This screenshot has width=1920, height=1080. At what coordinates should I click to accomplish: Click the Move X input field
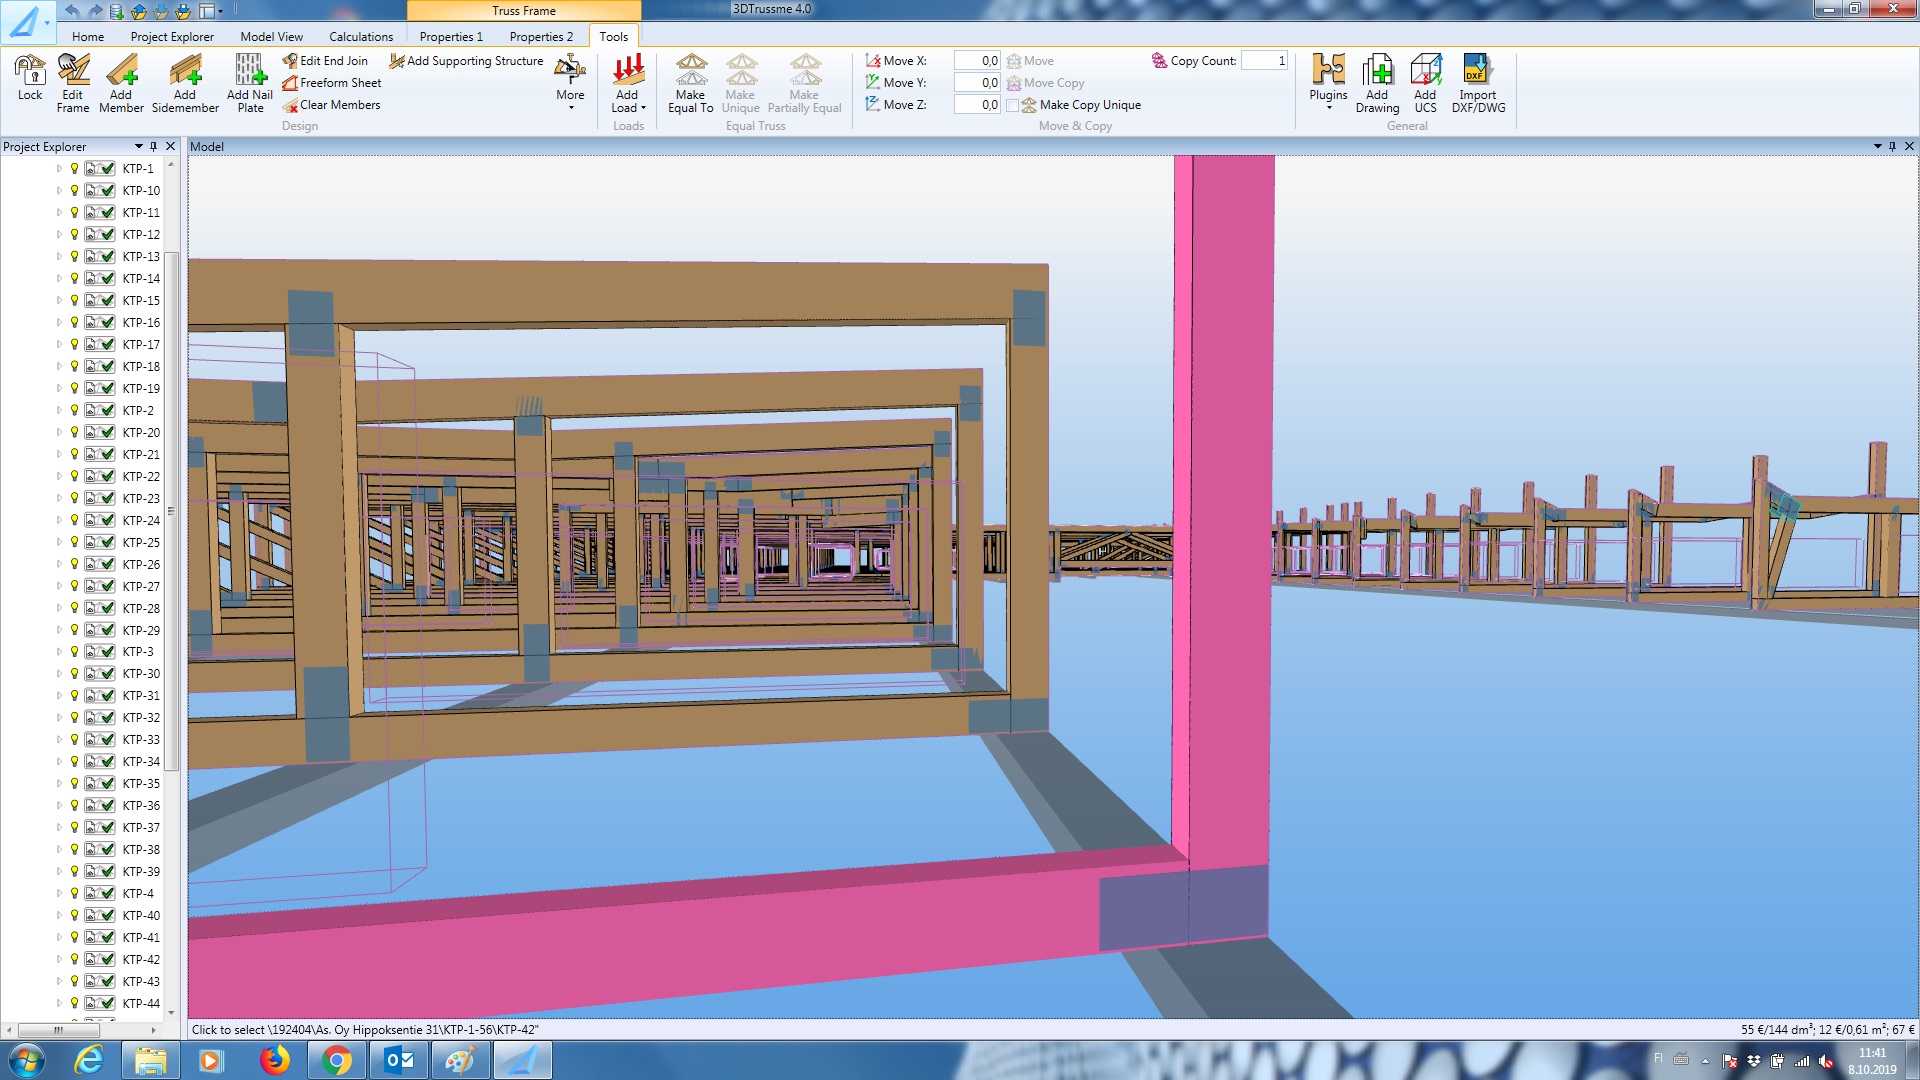pos(976,61)
